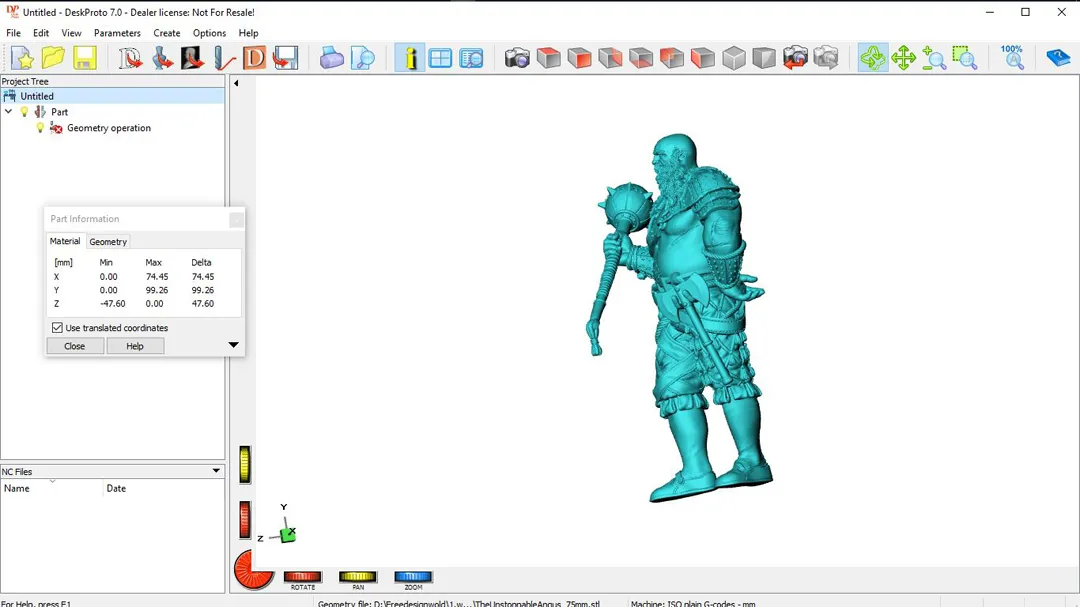The image size is (1080, 607).
Task: Click camera icon with red return arrow
Action: (x=795, y=58)
